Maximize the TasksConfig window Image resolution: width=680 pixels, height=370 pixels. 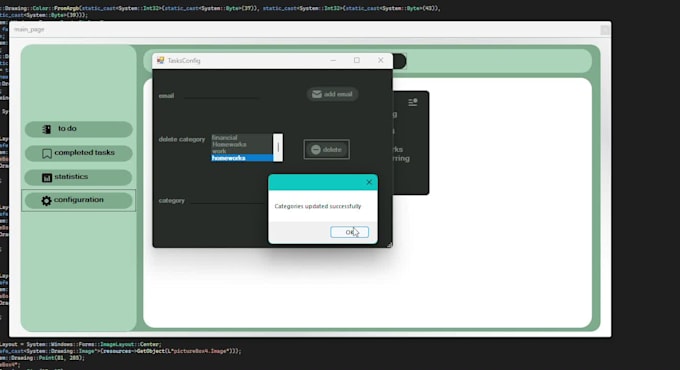(x=356, y=60)
